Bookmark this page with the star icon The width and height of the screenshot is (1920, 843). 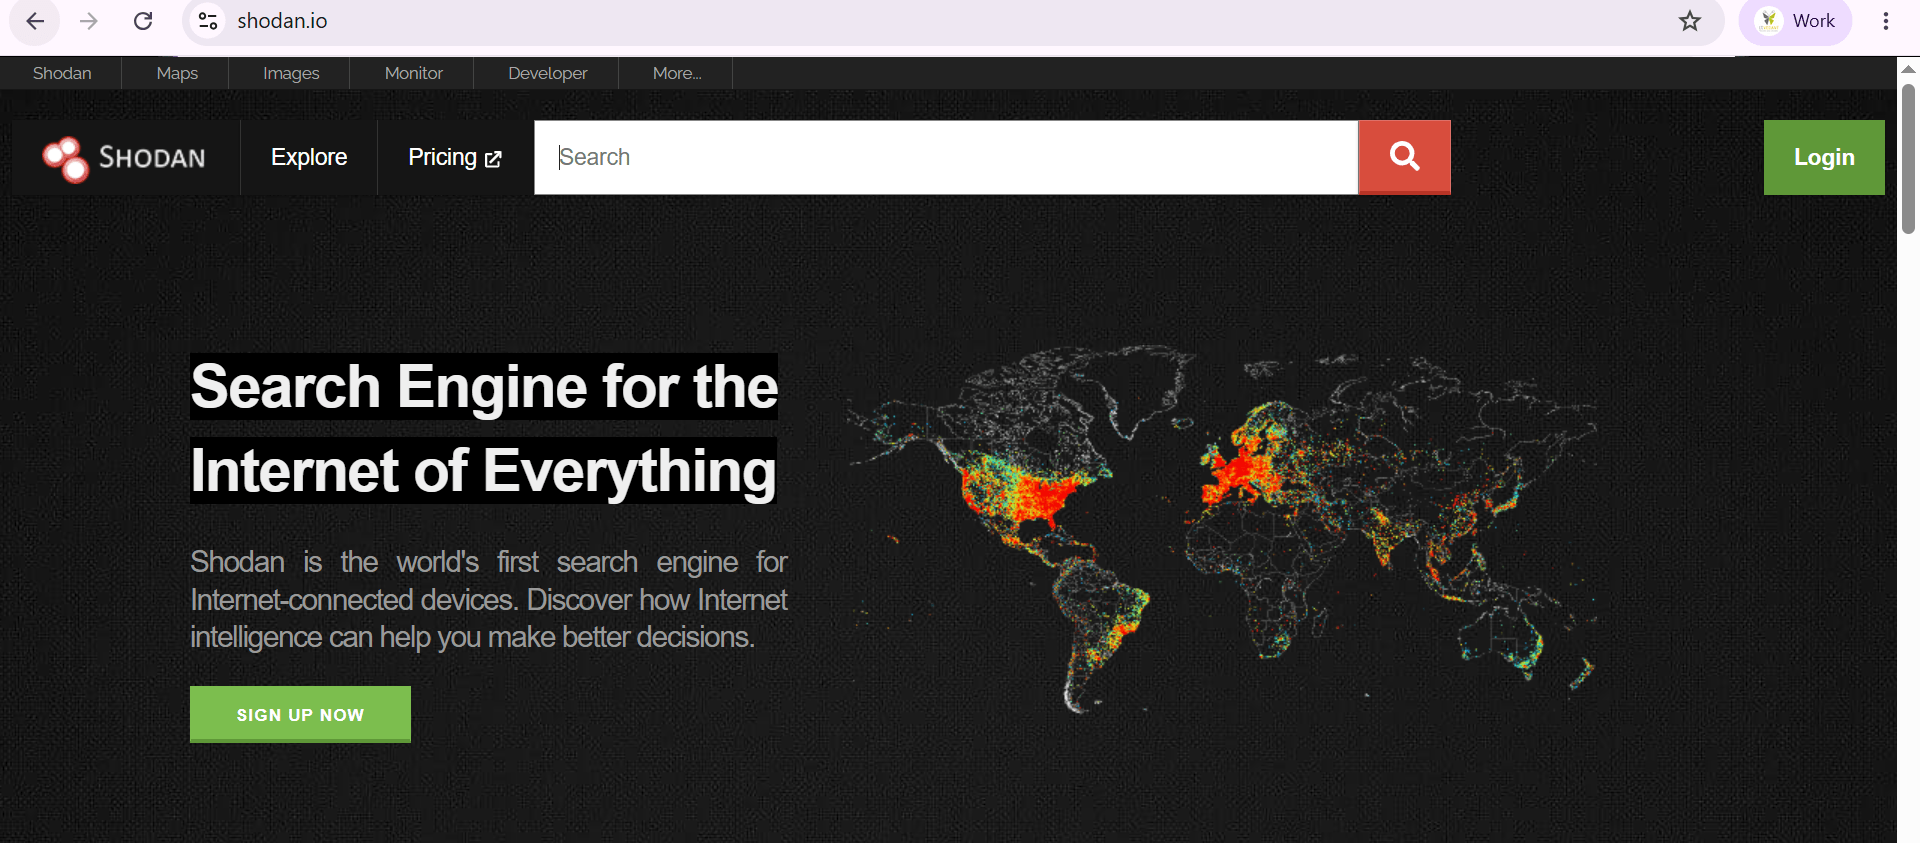click(x=1690, y=21)
